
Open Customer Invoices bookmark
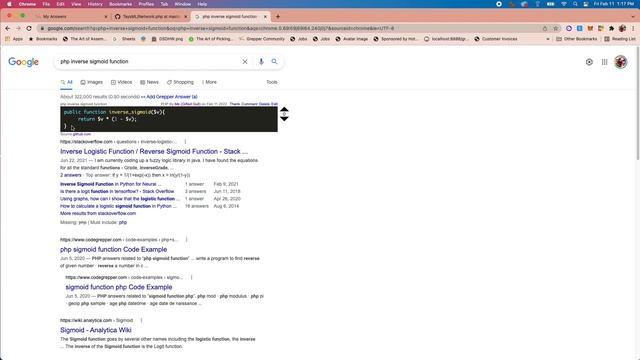pyautogui.click(x=496, y=39)
